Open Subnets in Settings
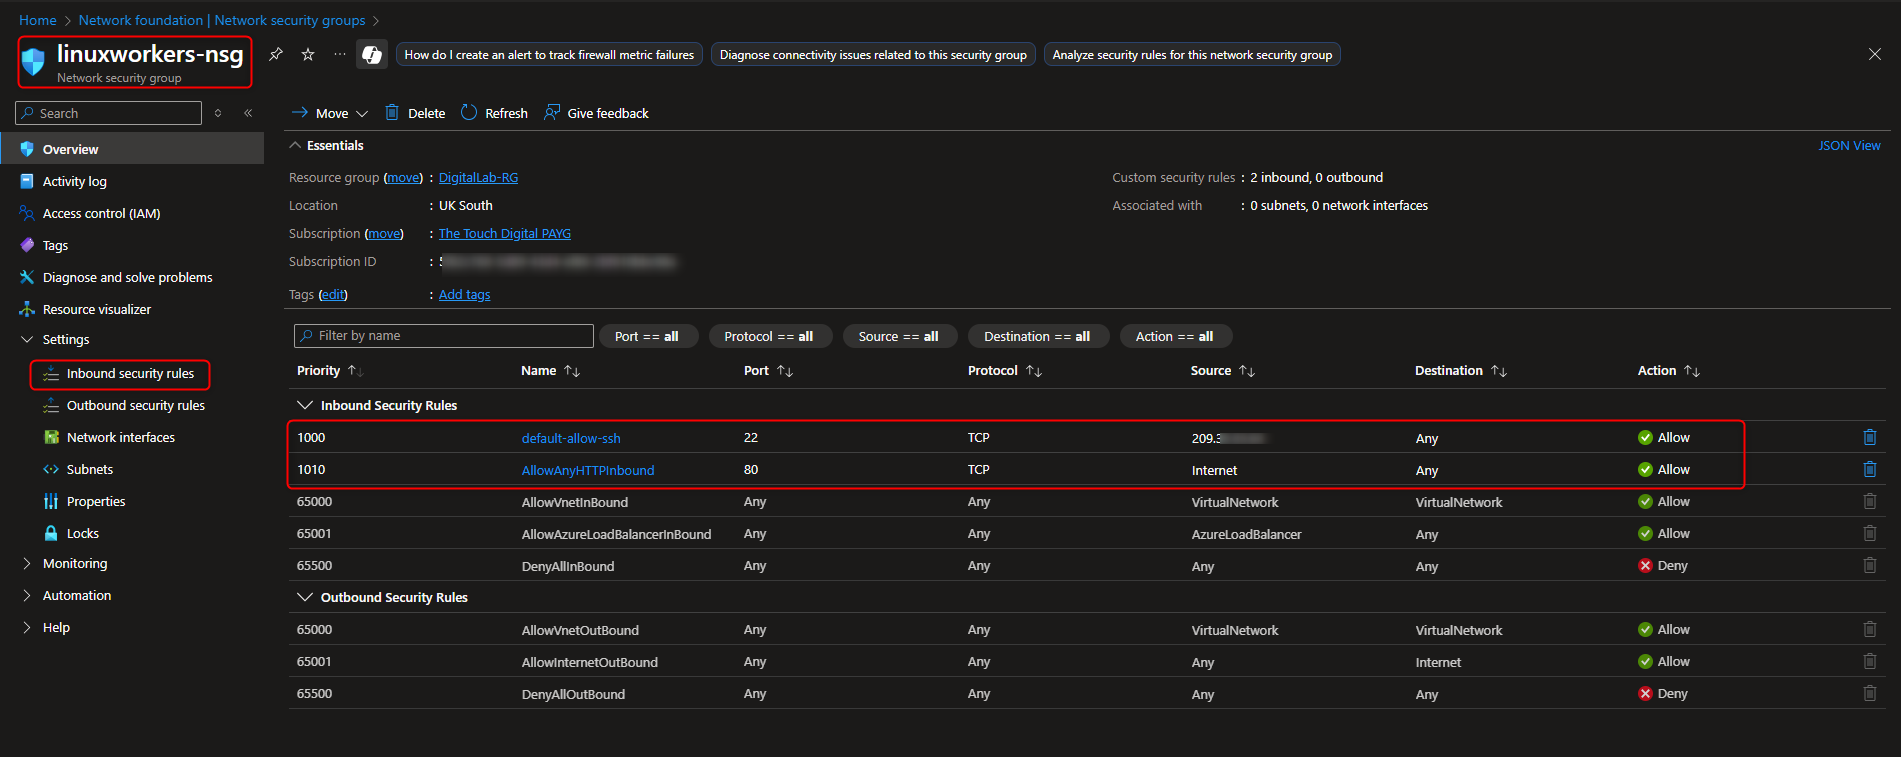 (89, 469)
